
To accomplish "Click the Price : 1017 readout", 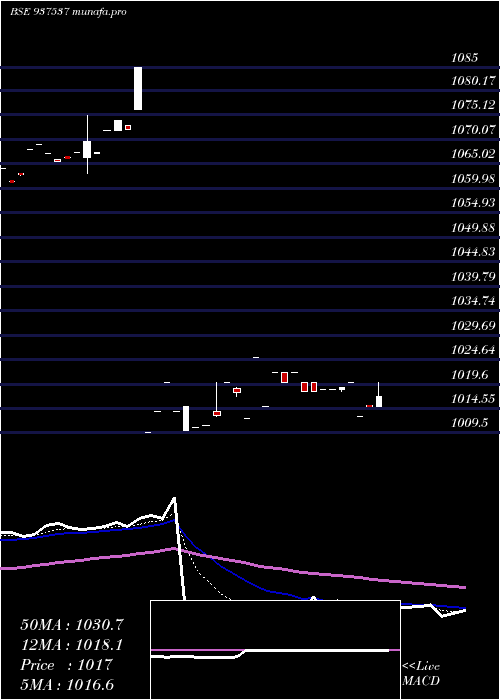I will (x=67, y=665).
